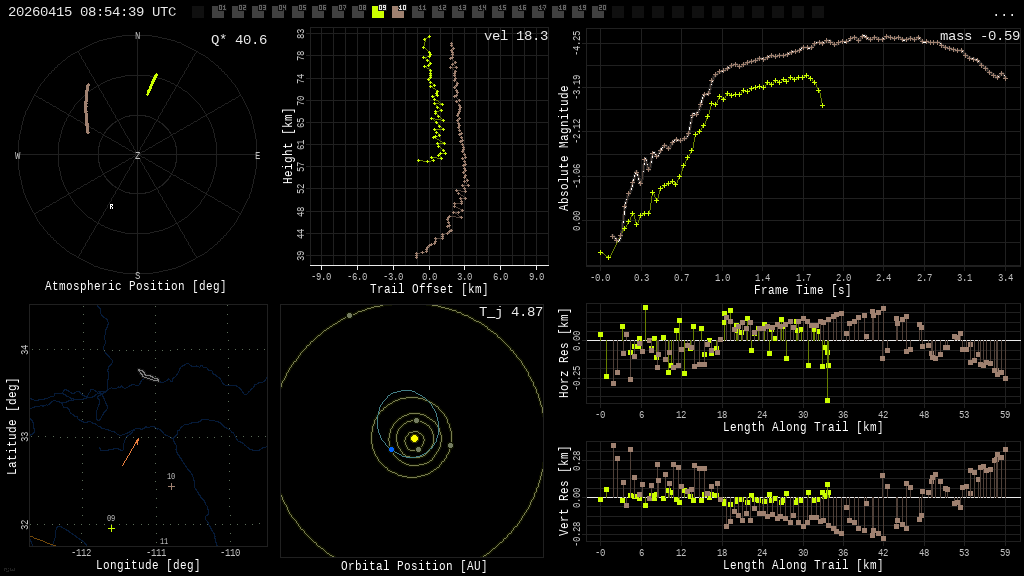The width and height of the screenshot is (1024, 576).
Task: Click the orange meteor track arrow on map
Action: 130,452
